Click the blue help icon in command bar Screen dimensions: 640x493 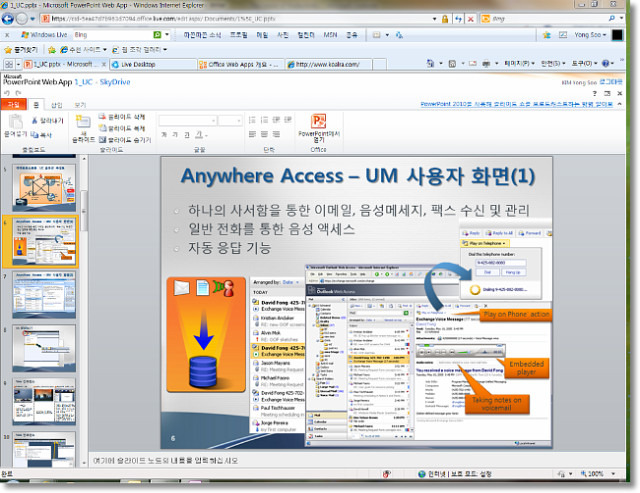[606, 63]
